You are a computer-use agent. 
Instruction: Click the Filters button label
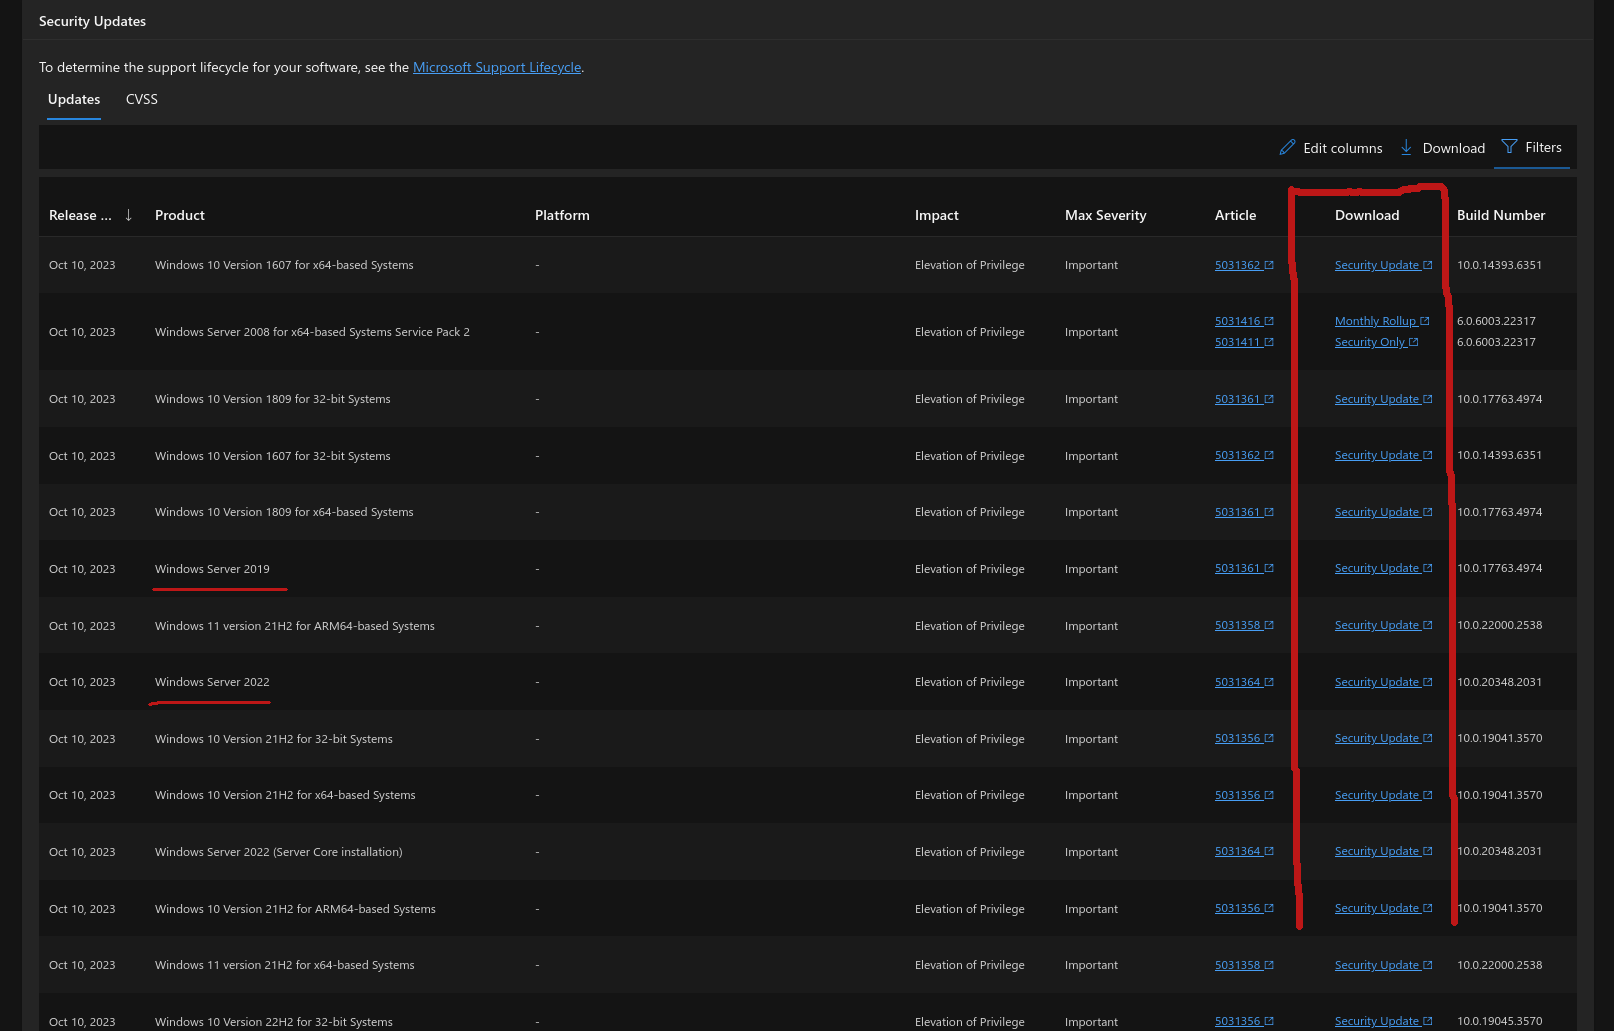(1543, 147)
